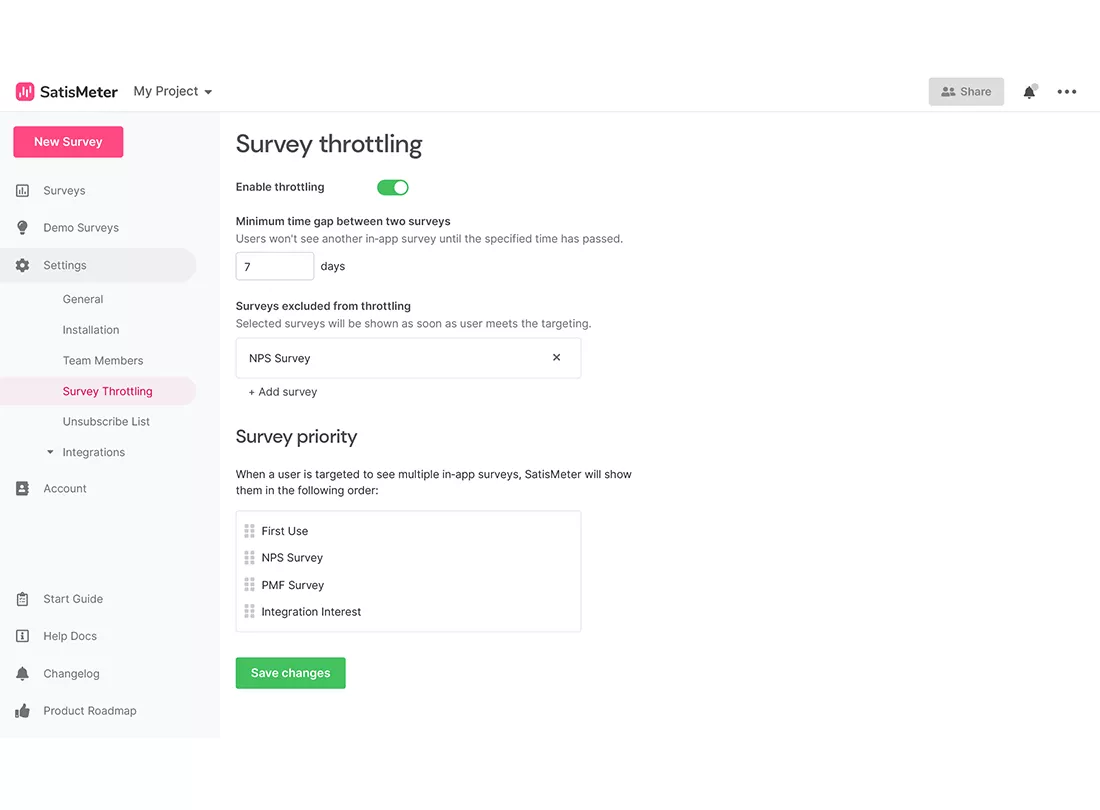Click the Save changes button
The height and width of the screenshot is (810, 1100).
[290, 673]
